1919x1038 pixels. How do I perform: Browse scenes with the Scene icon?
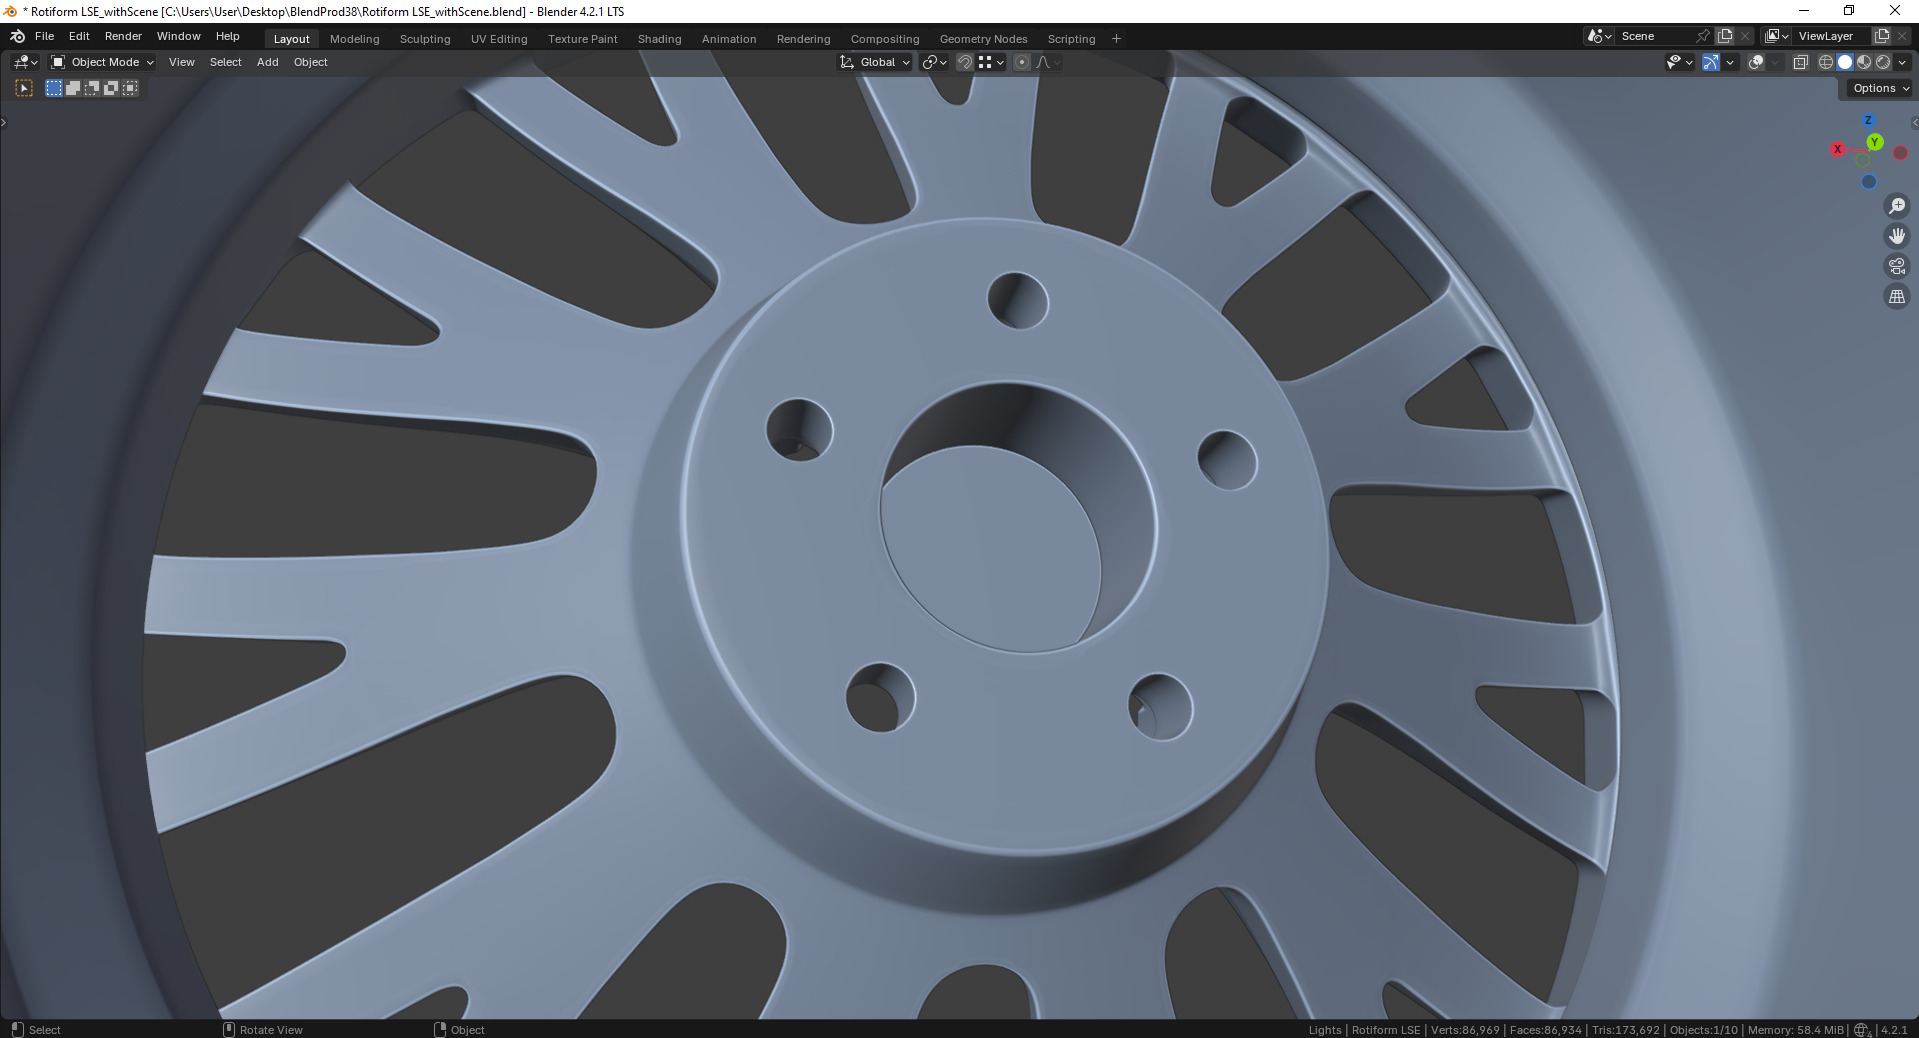(1599, 36)
